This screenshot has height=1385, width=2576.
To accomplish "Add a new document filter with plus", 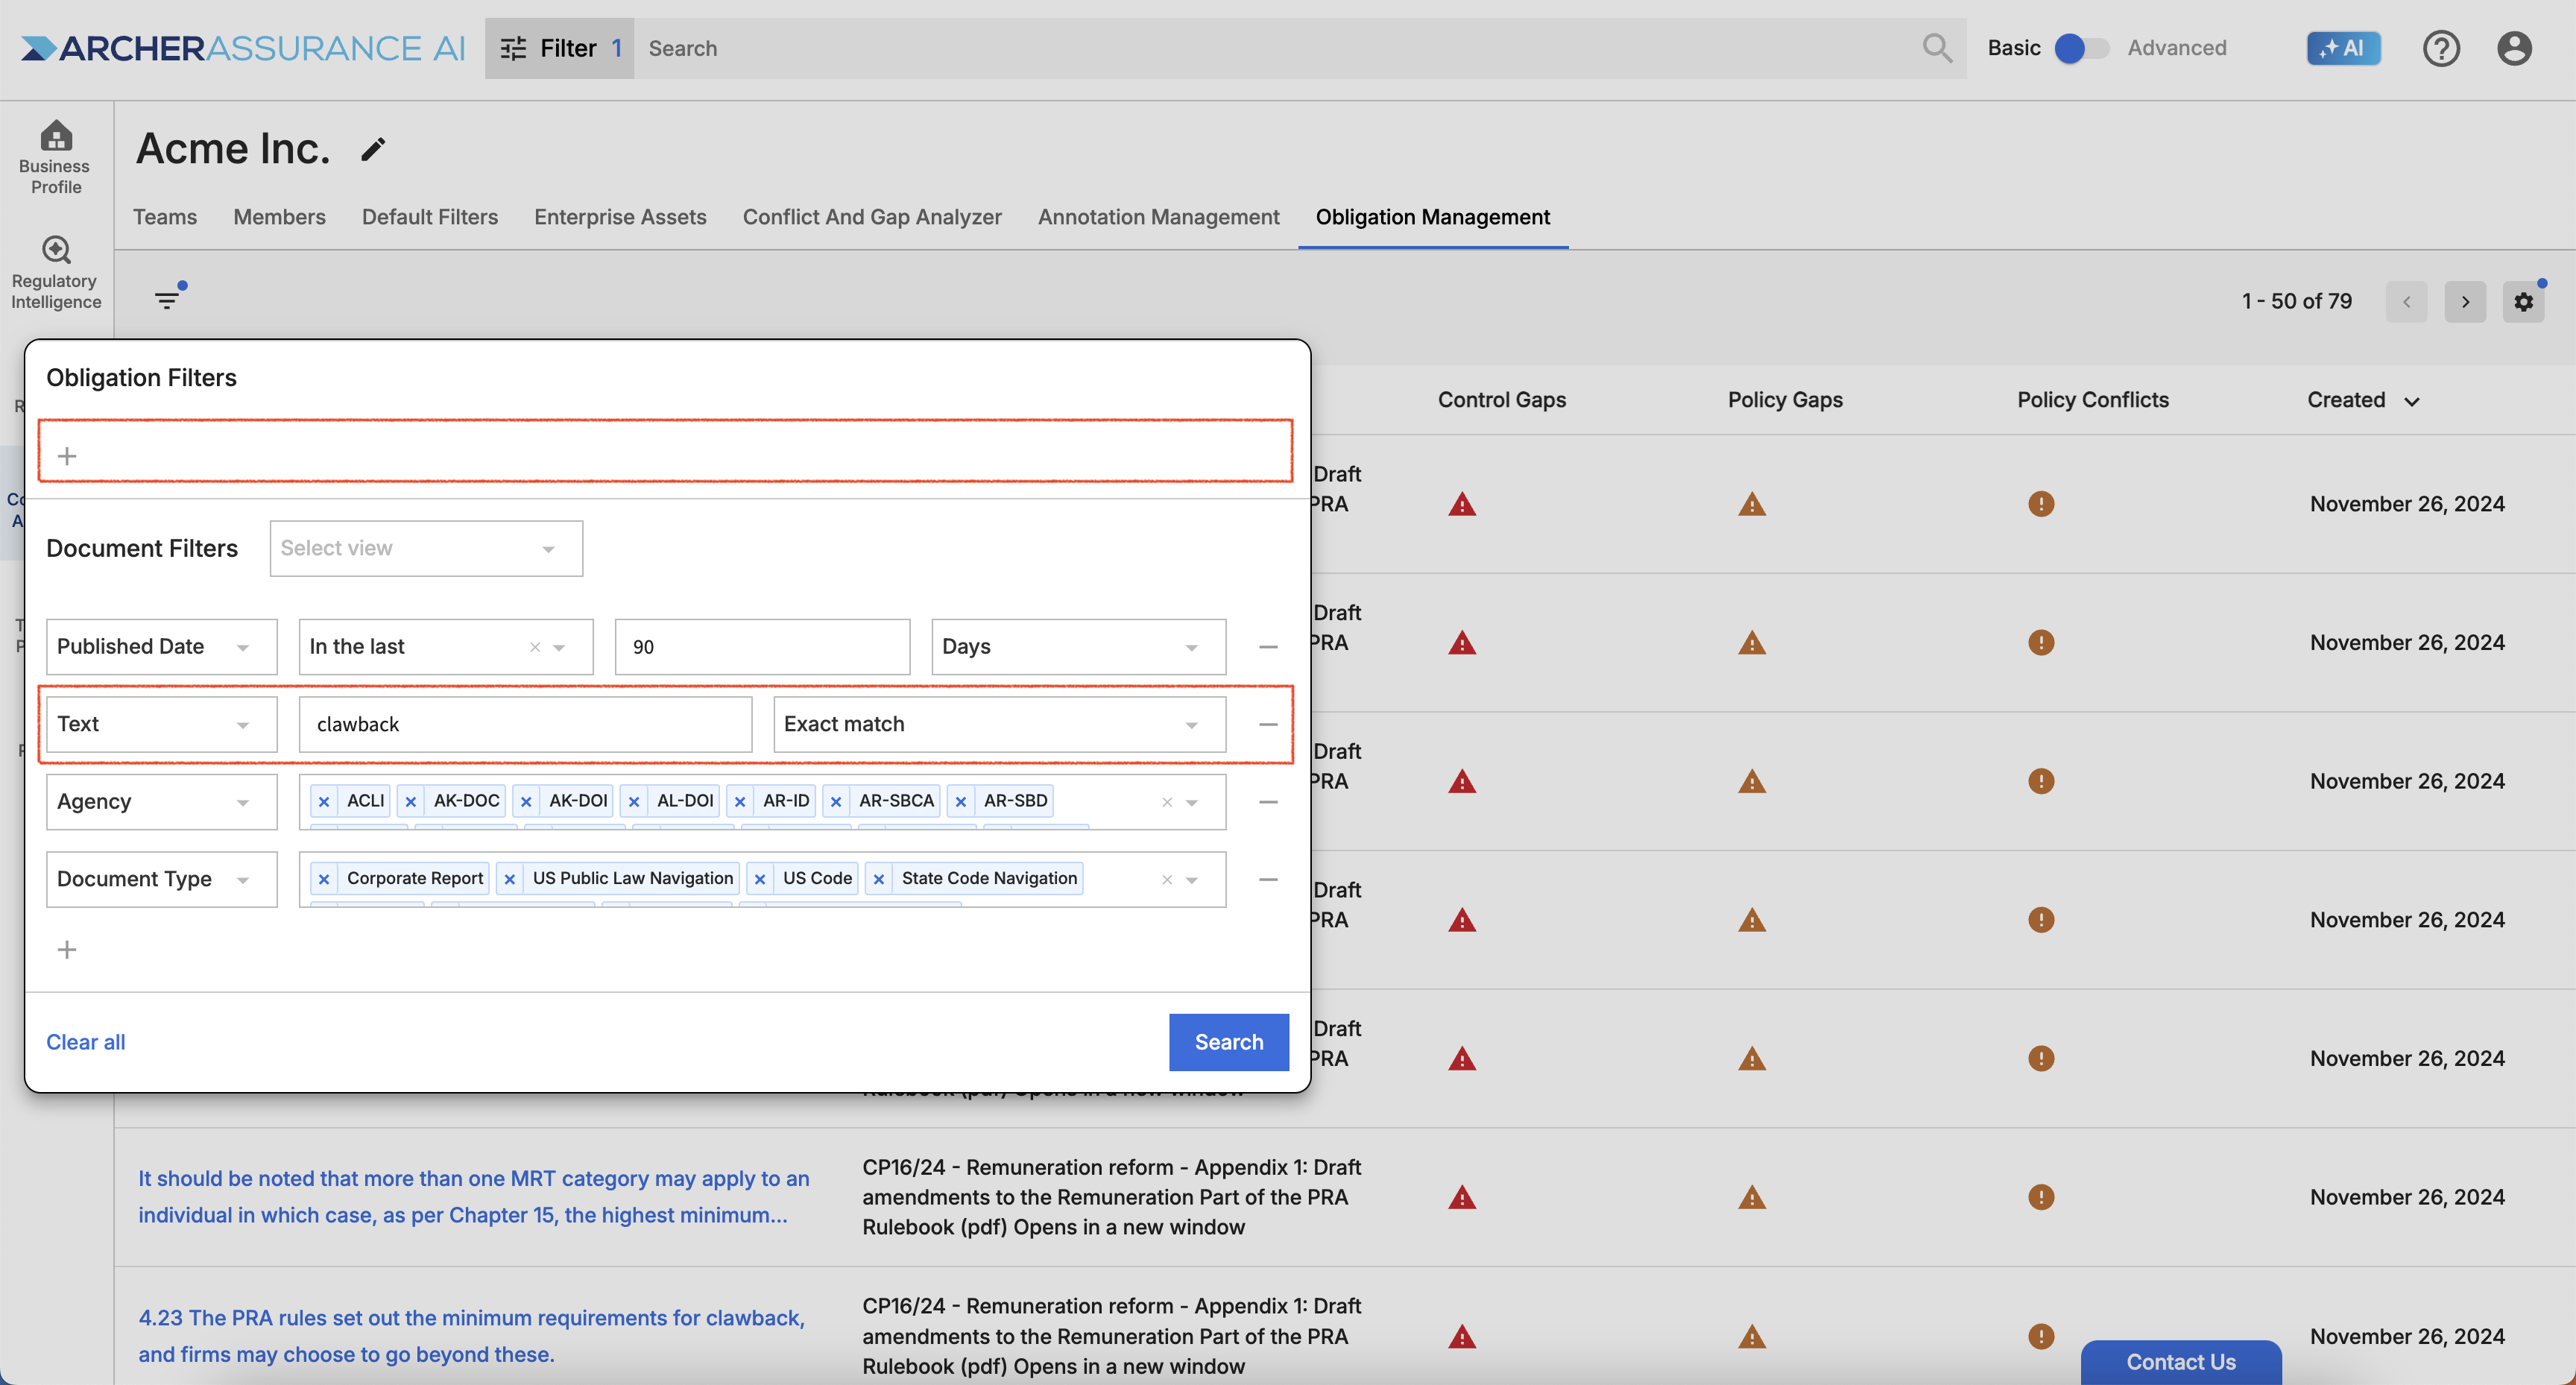I will pos(67,949).
